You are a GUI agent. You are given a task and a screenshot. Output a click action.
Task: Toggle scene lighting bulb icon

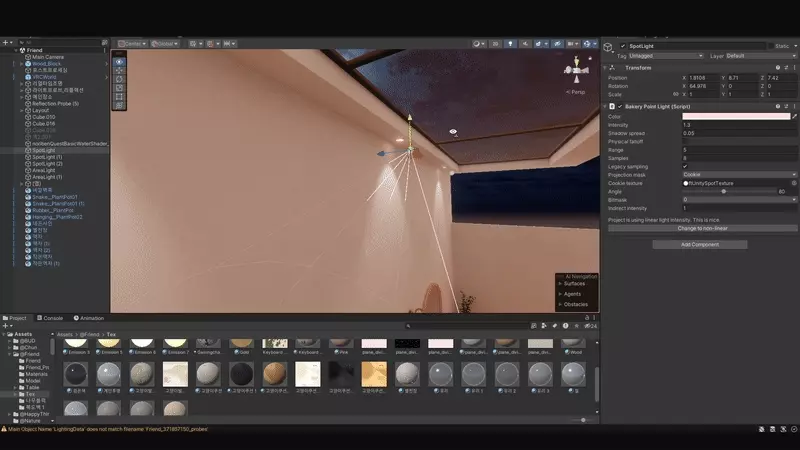pyautogui.click(x=510, y=44)
